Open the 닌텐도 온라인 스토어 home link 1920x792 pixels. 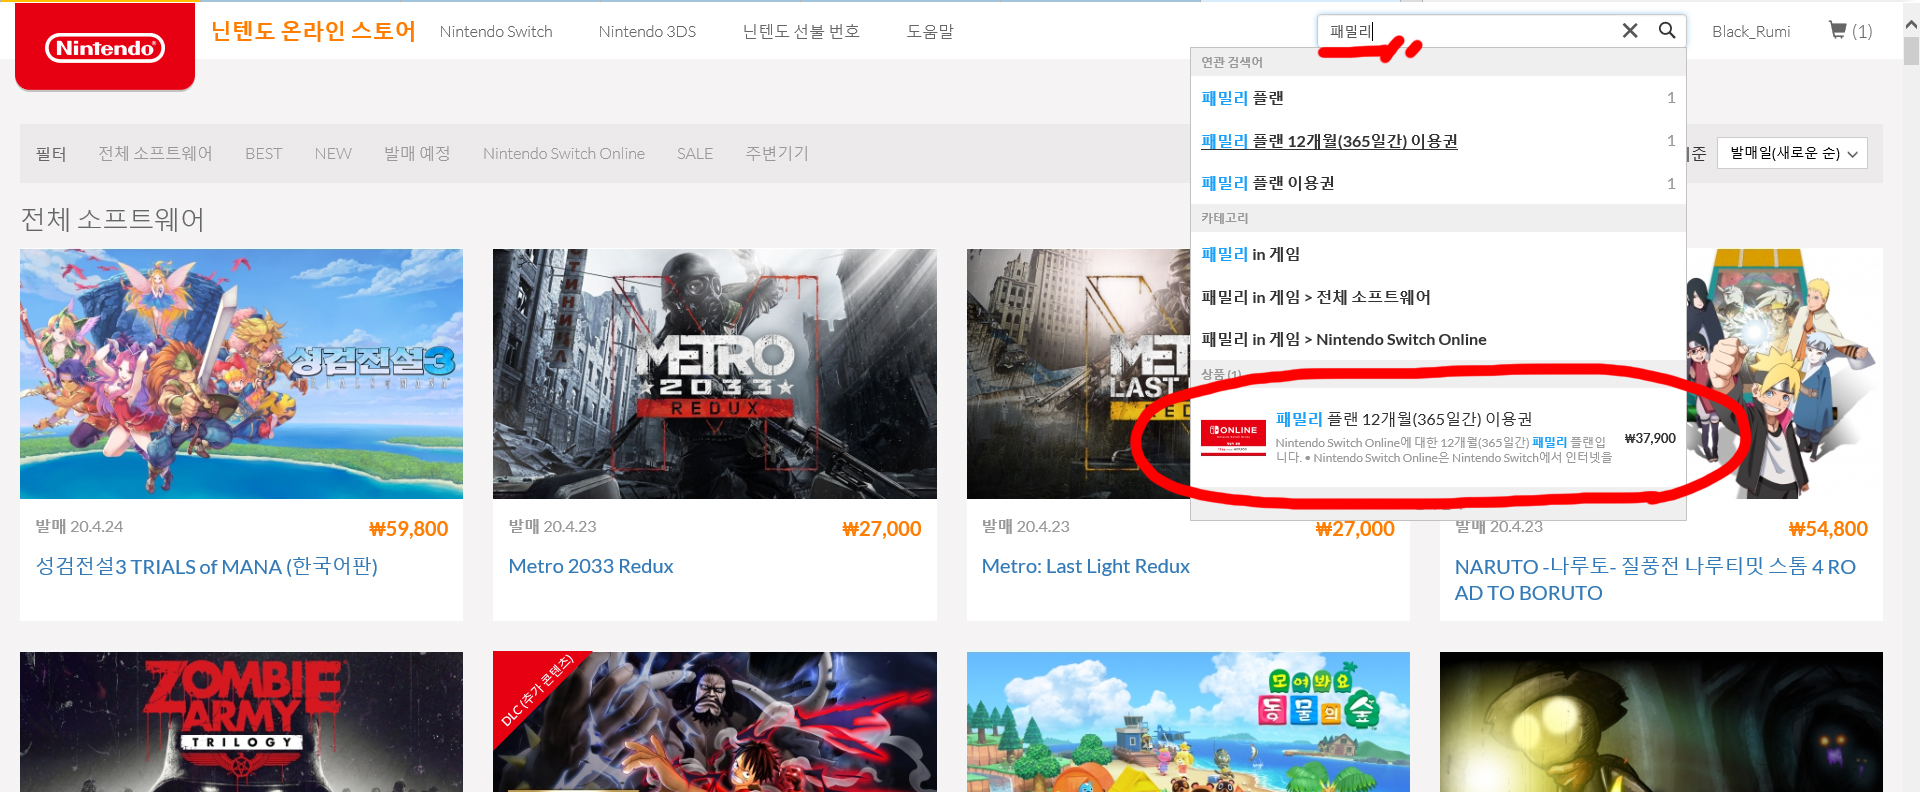point(313,31)
